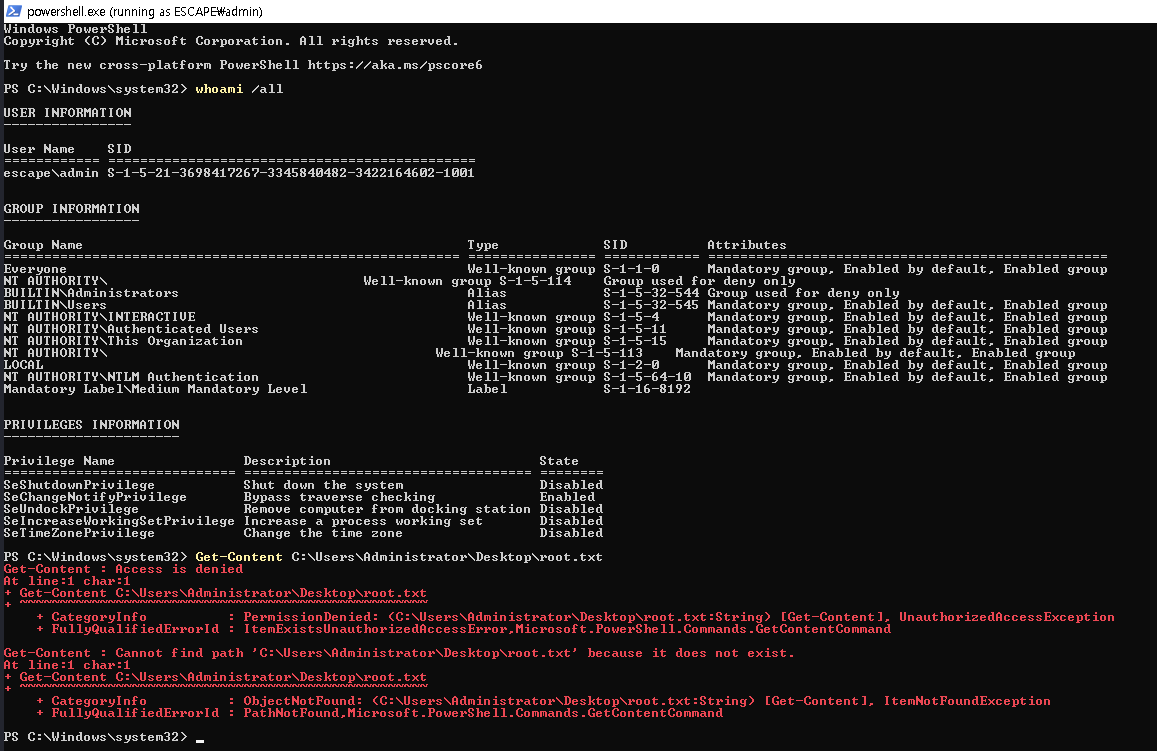Click the title text 'powershell.exe (running as ESCAPE\admin)'
The image size is (1157, 751).
click(x=145, y=12)
